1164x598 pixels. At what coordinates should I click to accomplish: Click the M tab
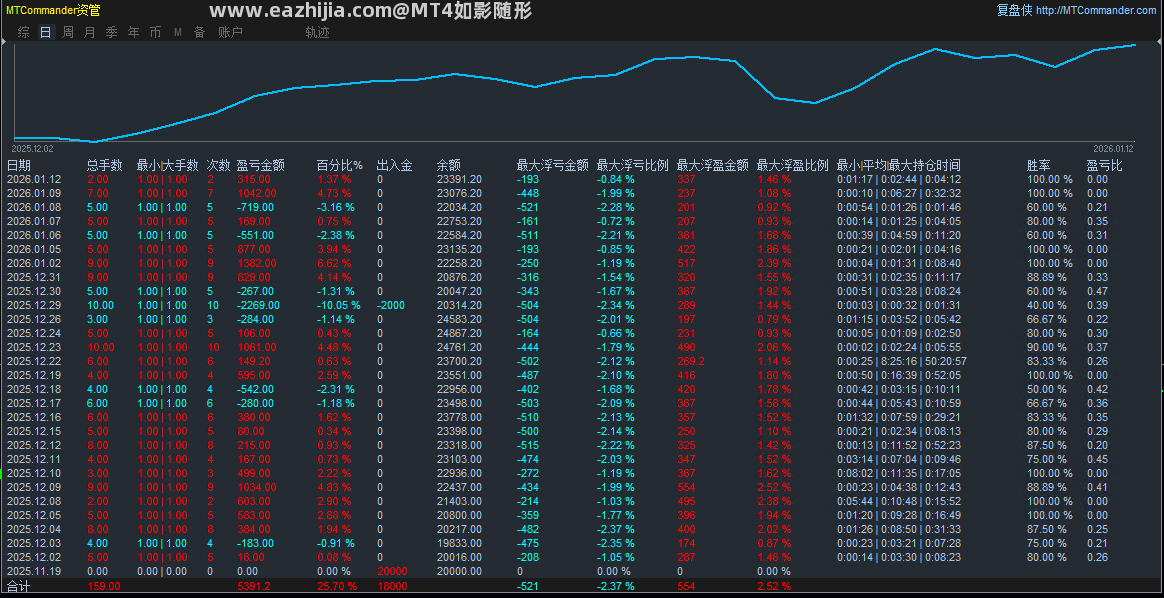click(177, 32)
